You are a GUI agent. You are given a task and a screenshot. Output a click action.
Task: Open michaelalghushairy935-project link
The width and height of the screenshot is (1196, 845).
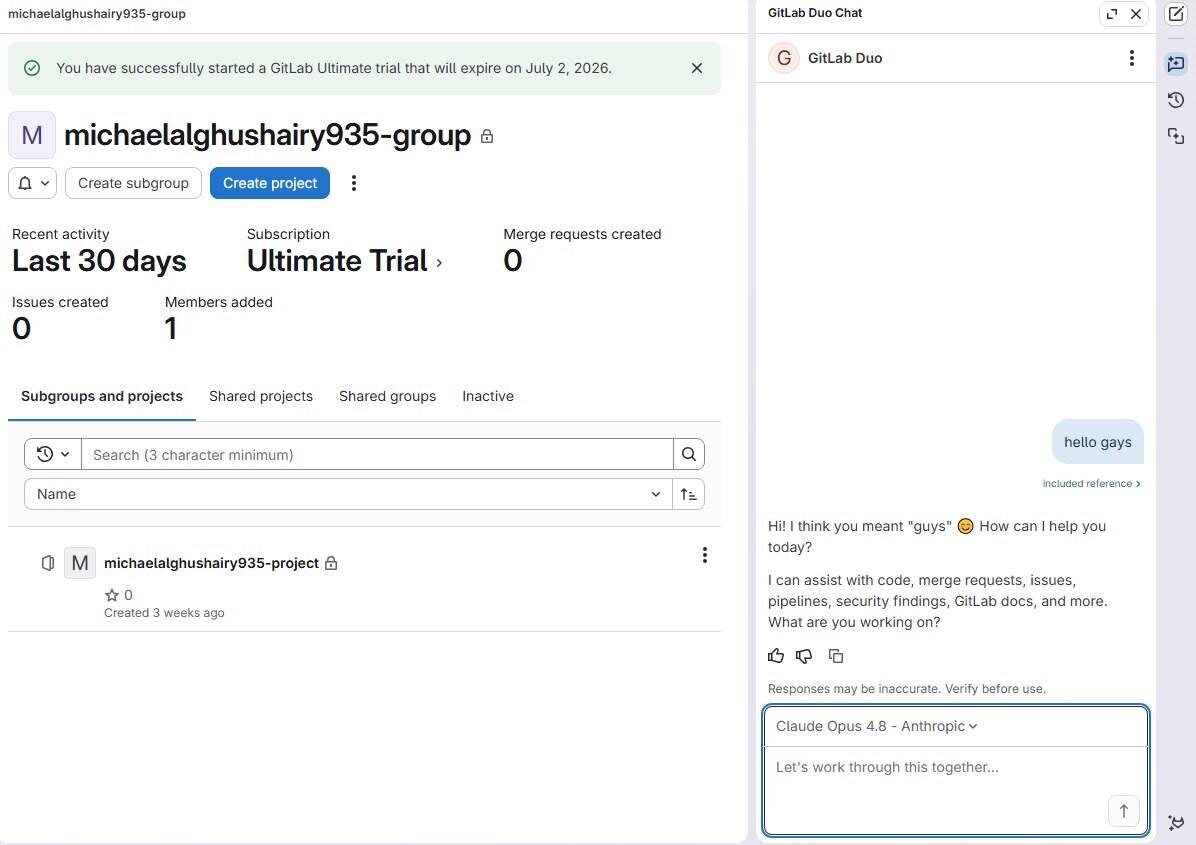click(211, 563)
